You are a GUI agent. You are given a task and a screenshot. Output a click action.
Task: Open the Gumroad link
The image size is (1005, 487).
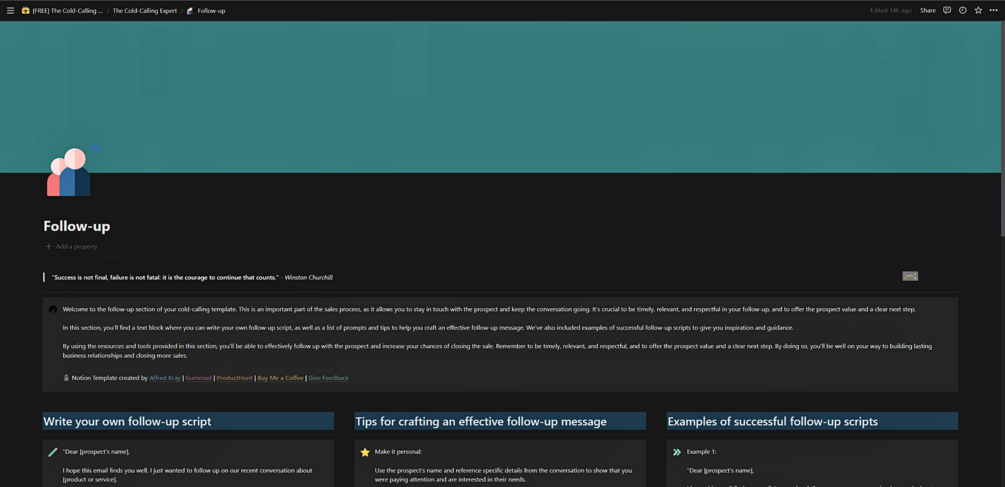tap(199, 378)
